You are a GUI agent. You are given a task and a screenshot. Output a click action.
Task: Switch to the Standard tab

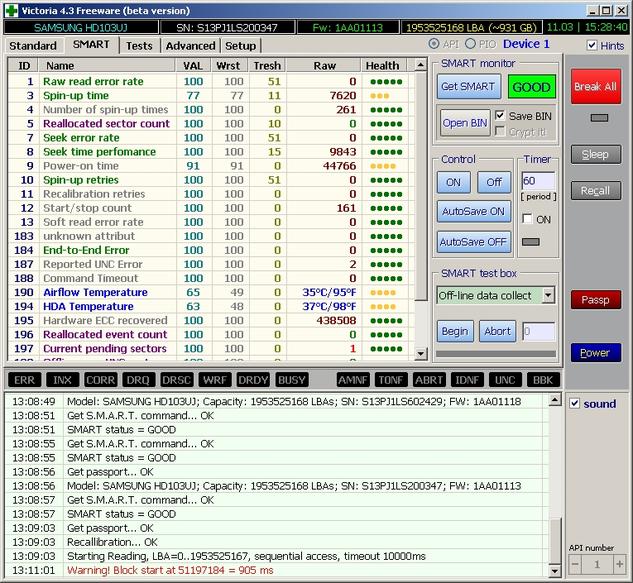point(33,46)
